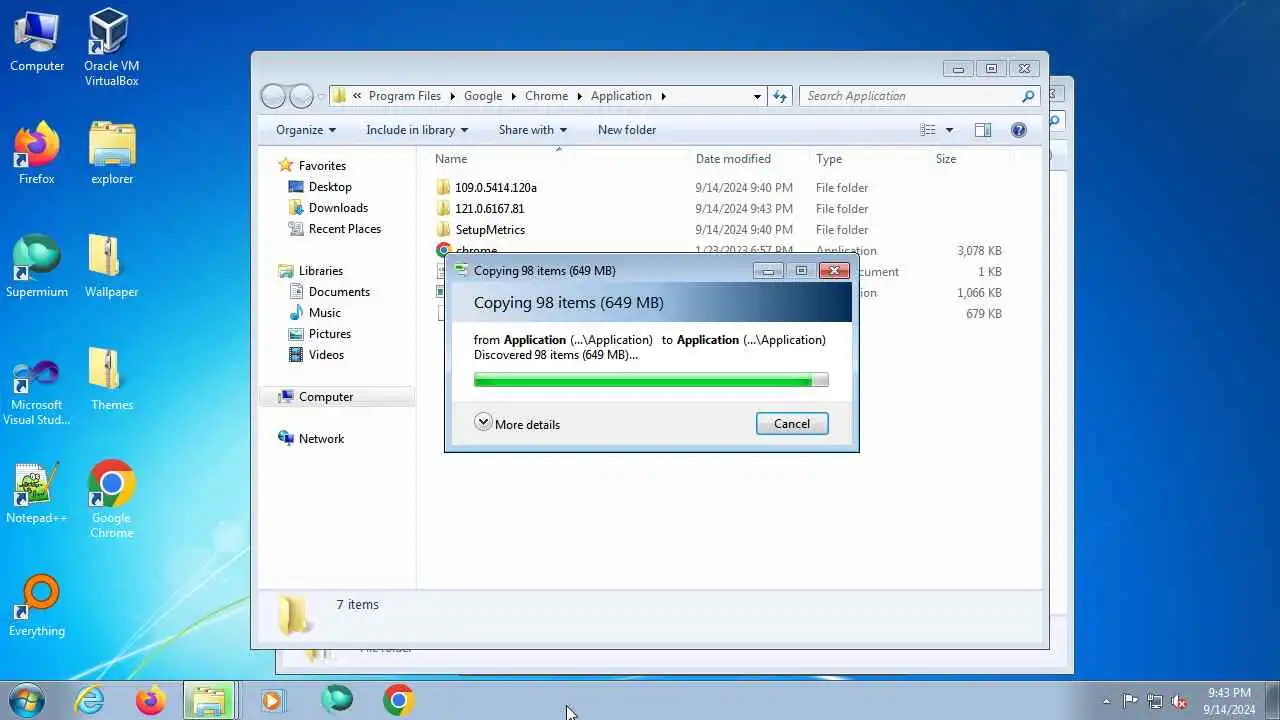The height and width of the screenshot is (720, 1280).
Task: Select Program Files in the address bar
Action: (x=405, y=96)
